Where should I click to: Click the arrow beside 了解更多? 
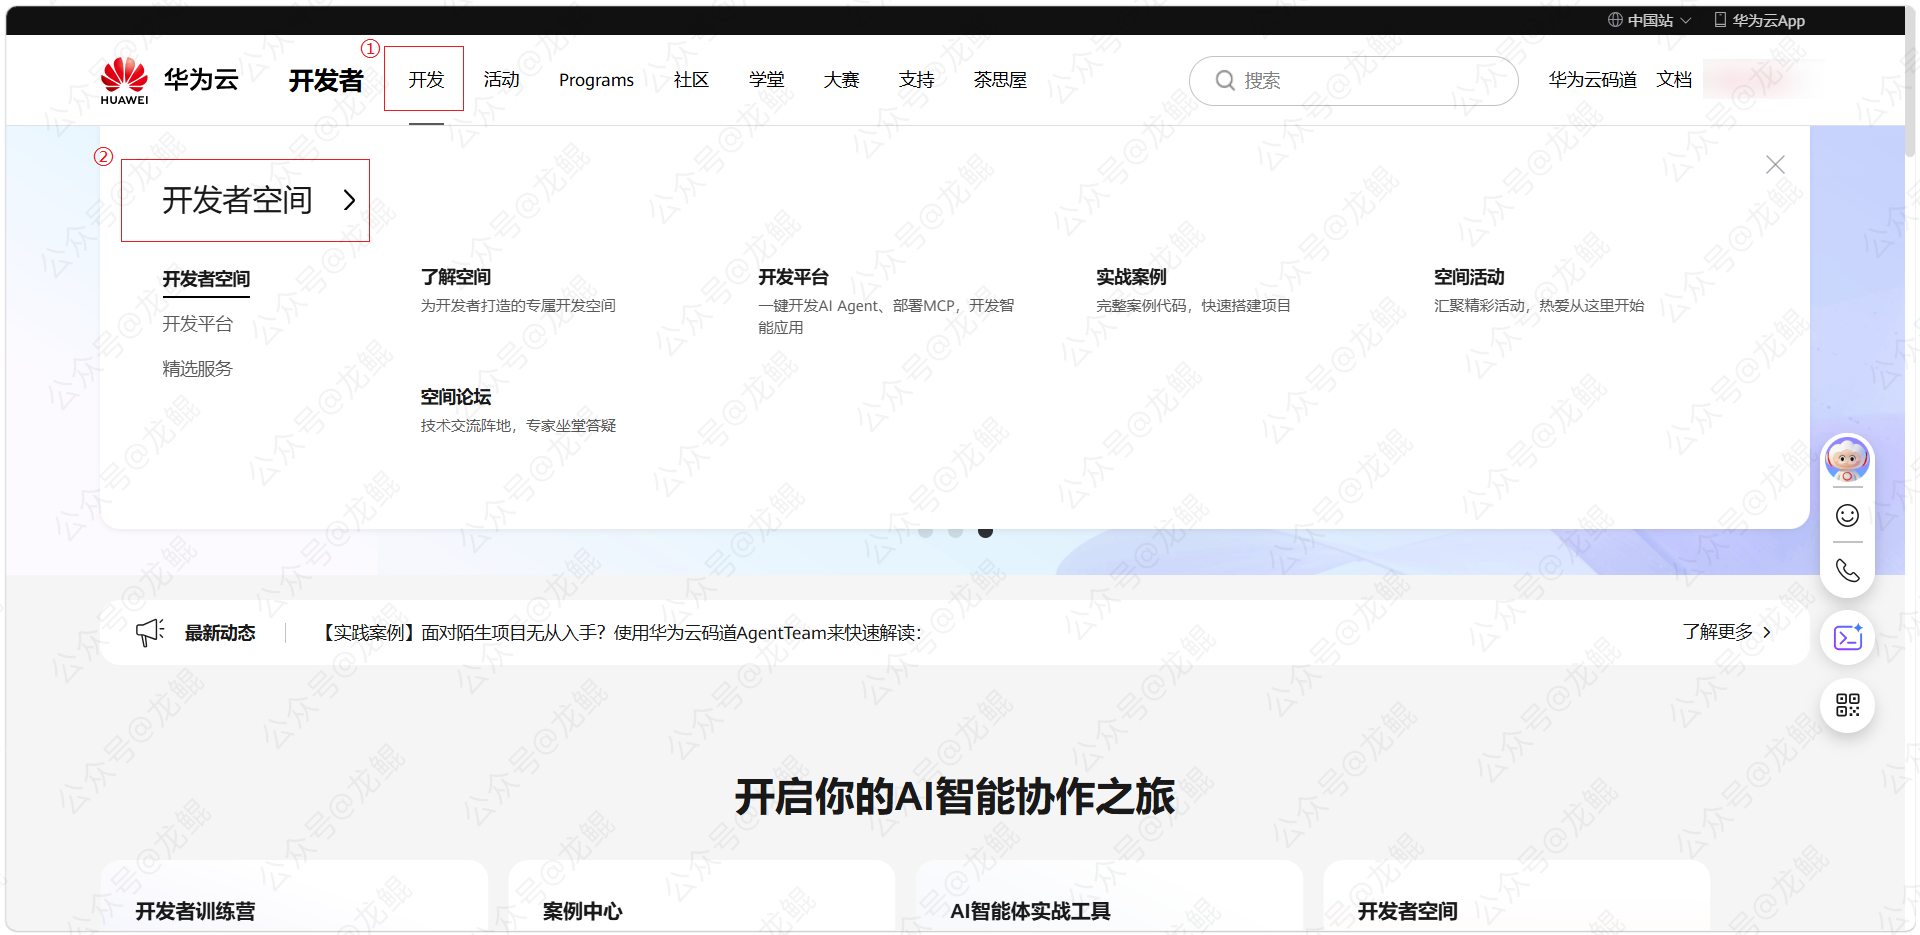1767,632
